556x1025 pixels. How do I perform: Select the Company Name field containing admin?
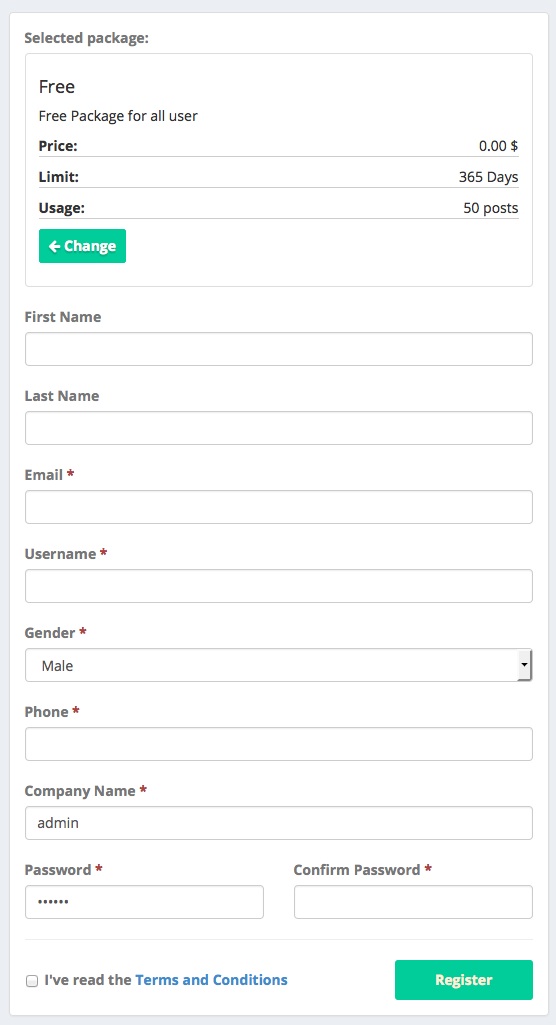tap(278, 823)
